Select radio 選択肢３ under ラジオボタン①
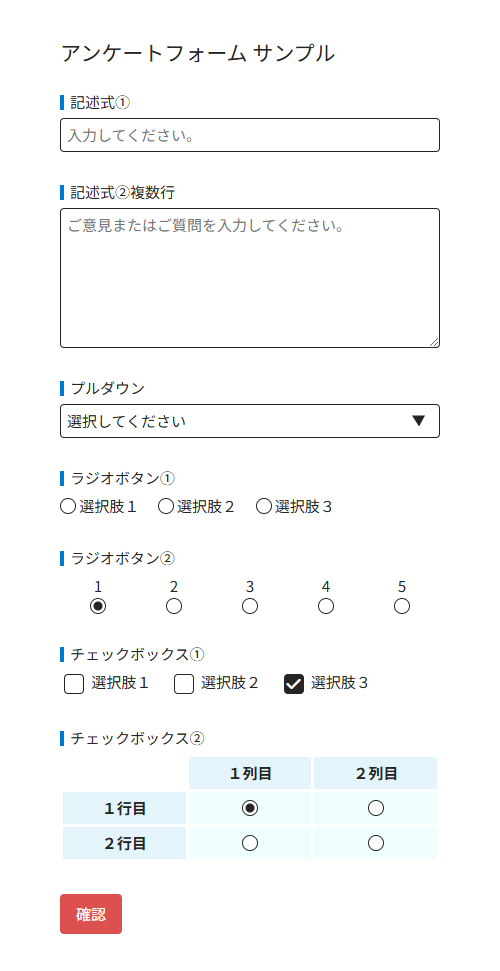 (x=263, y=507)
